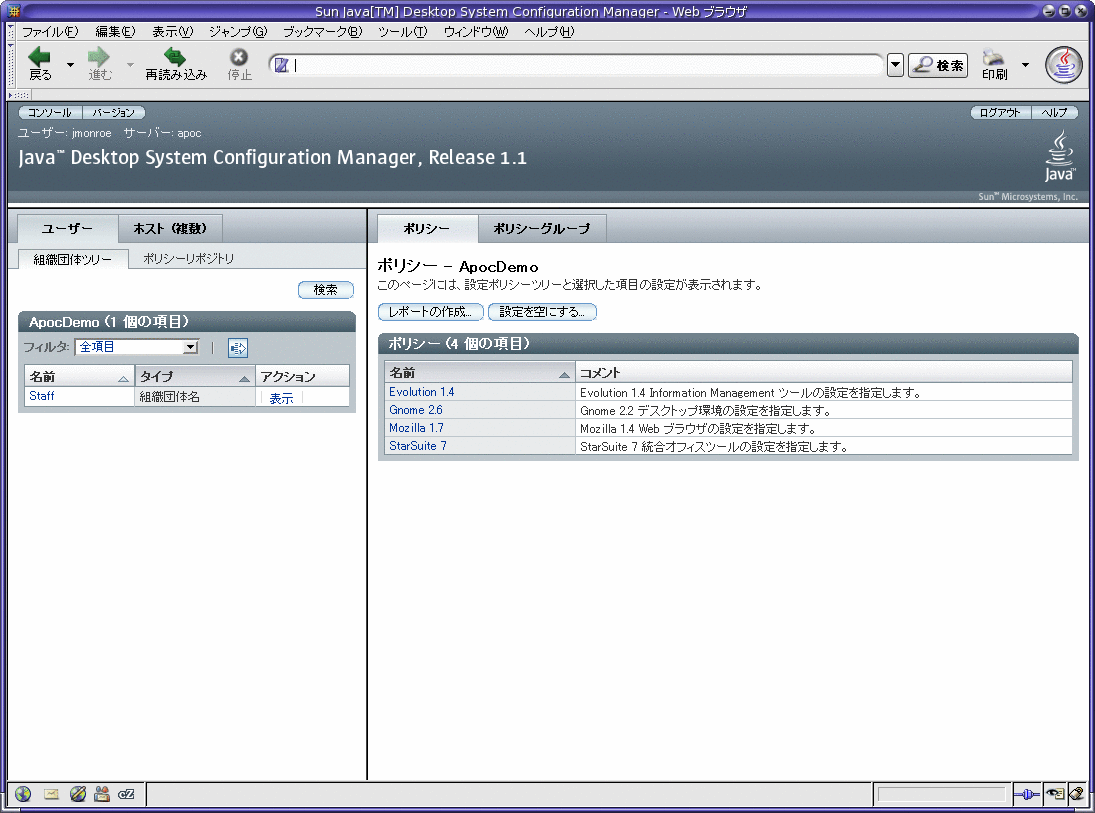This screenshot has width=1095, height=813.
Task: Click the アクション column header
Action: pyautogui.click(x=302, y=376)
